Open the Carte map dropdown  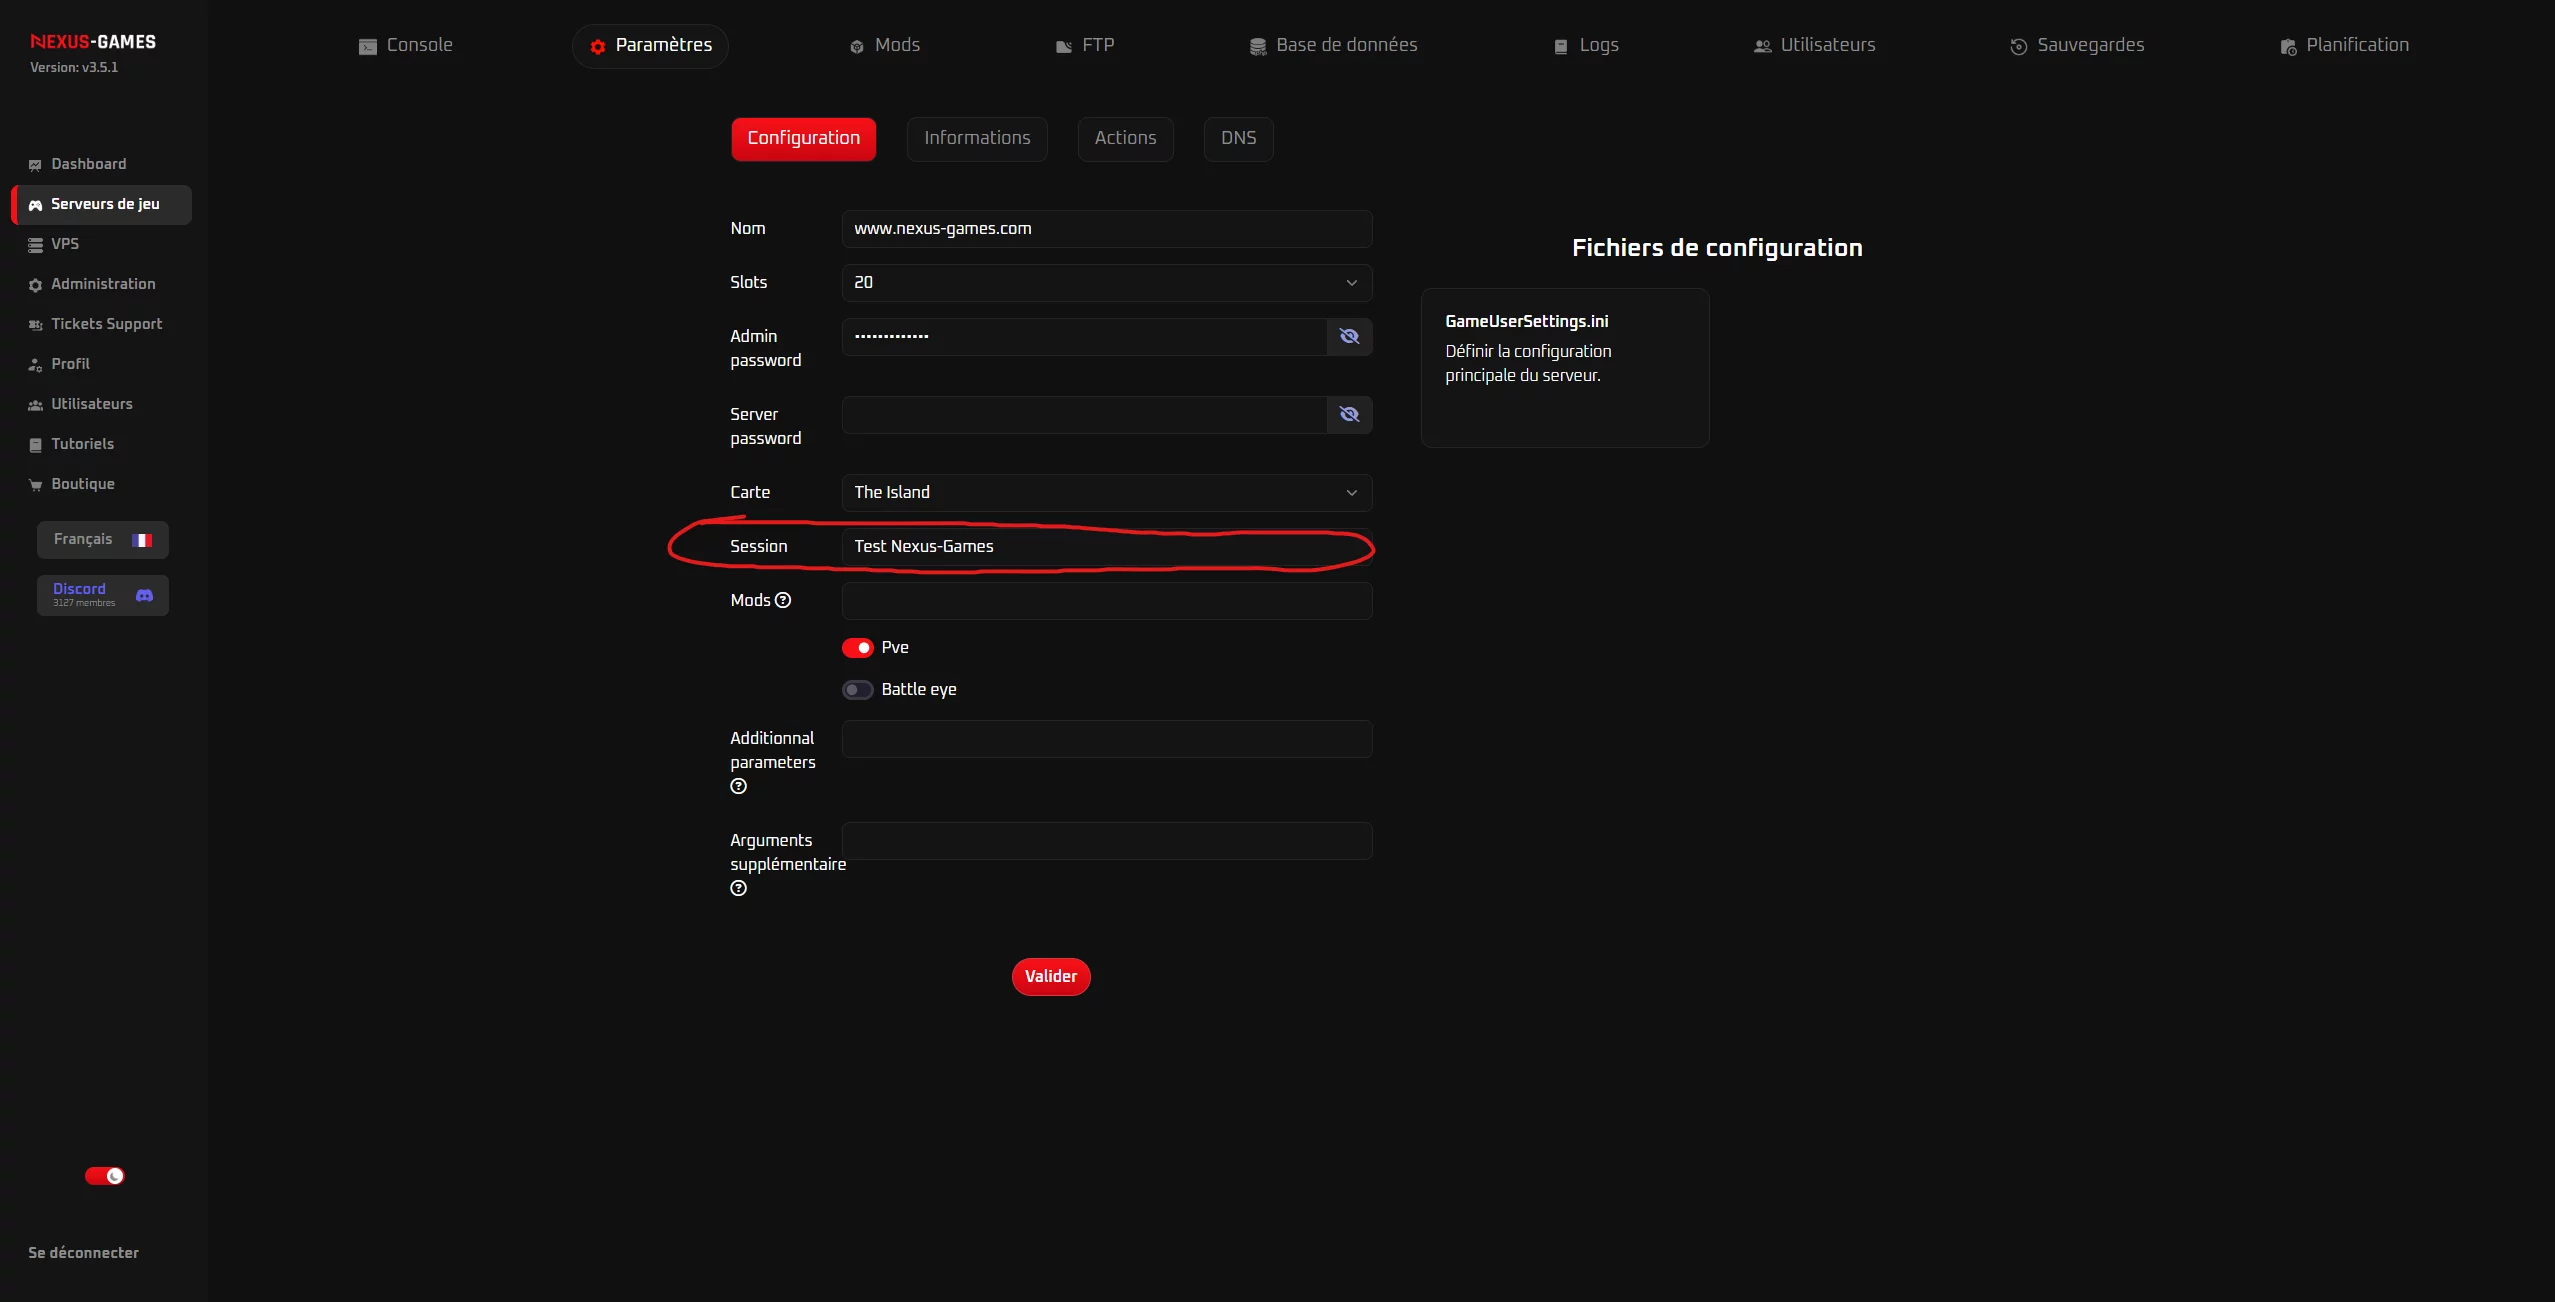(1106, 492)
